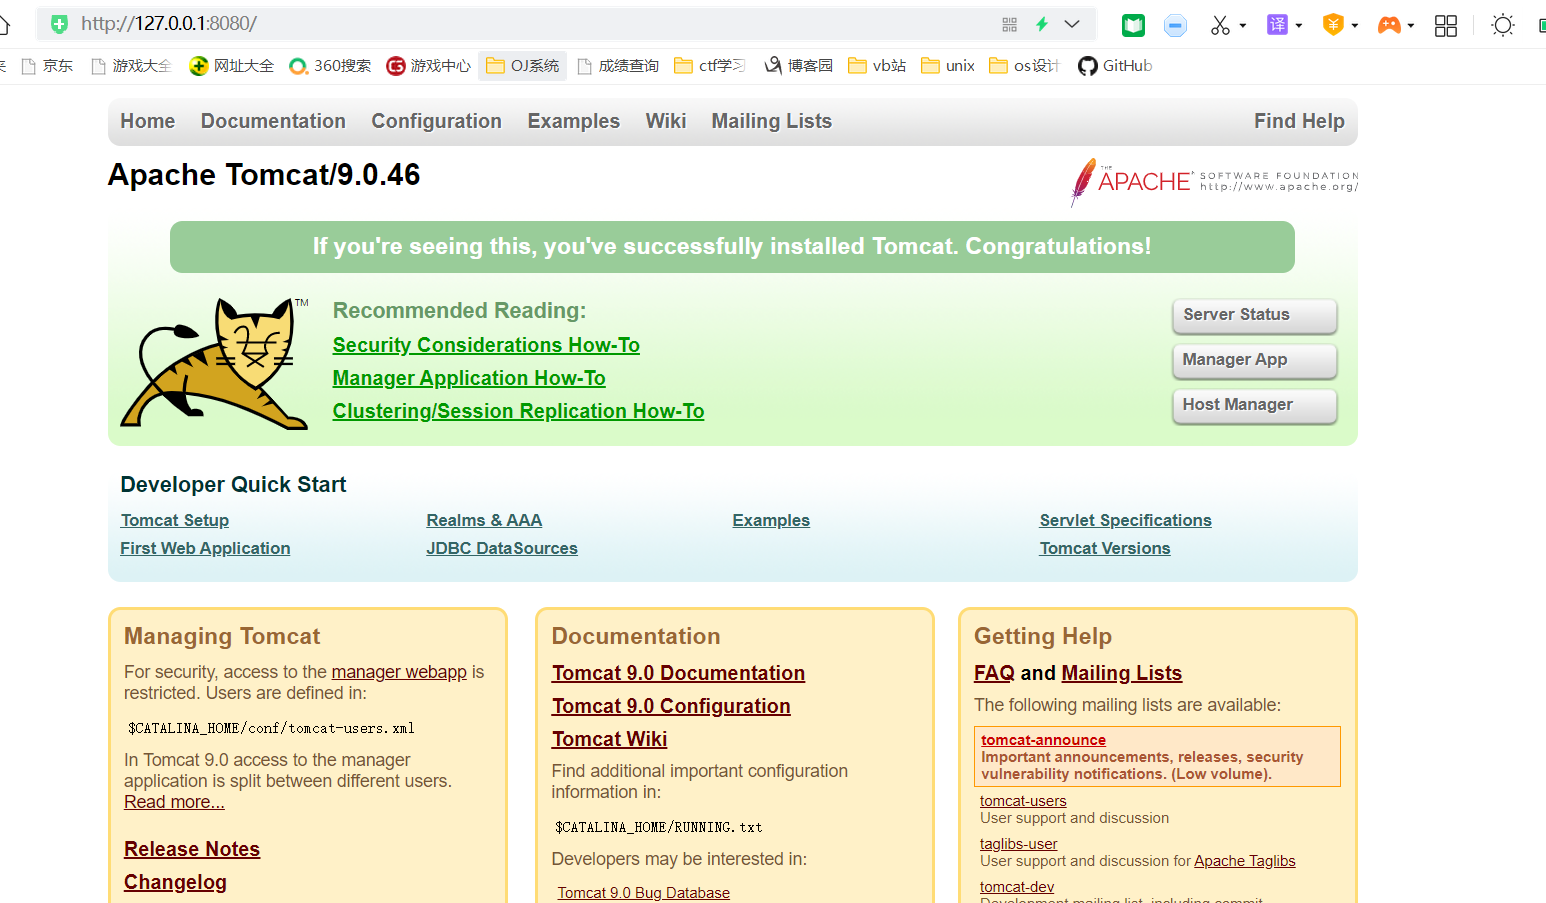1546x903 pixels.
Task: Click the Tomcat cat mascot image
Action: (215, 364)
